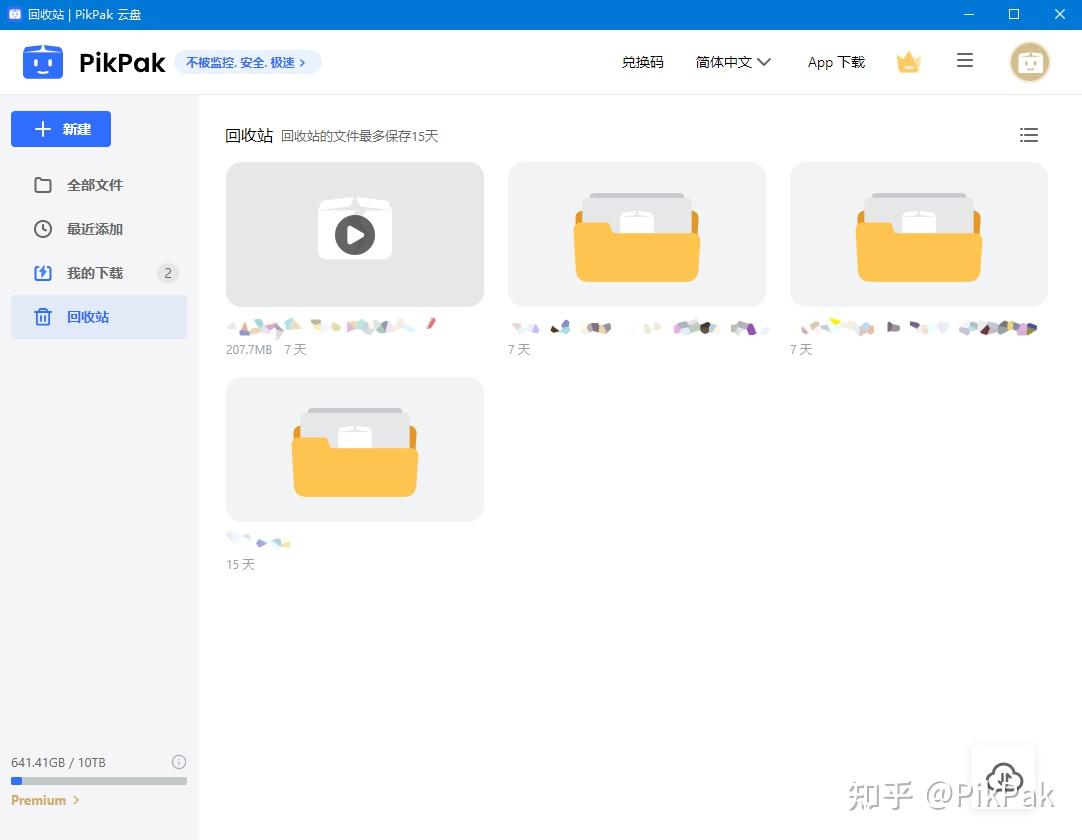
Task: Open App 下载 from the top bar
Action: [x=836, y=62]
